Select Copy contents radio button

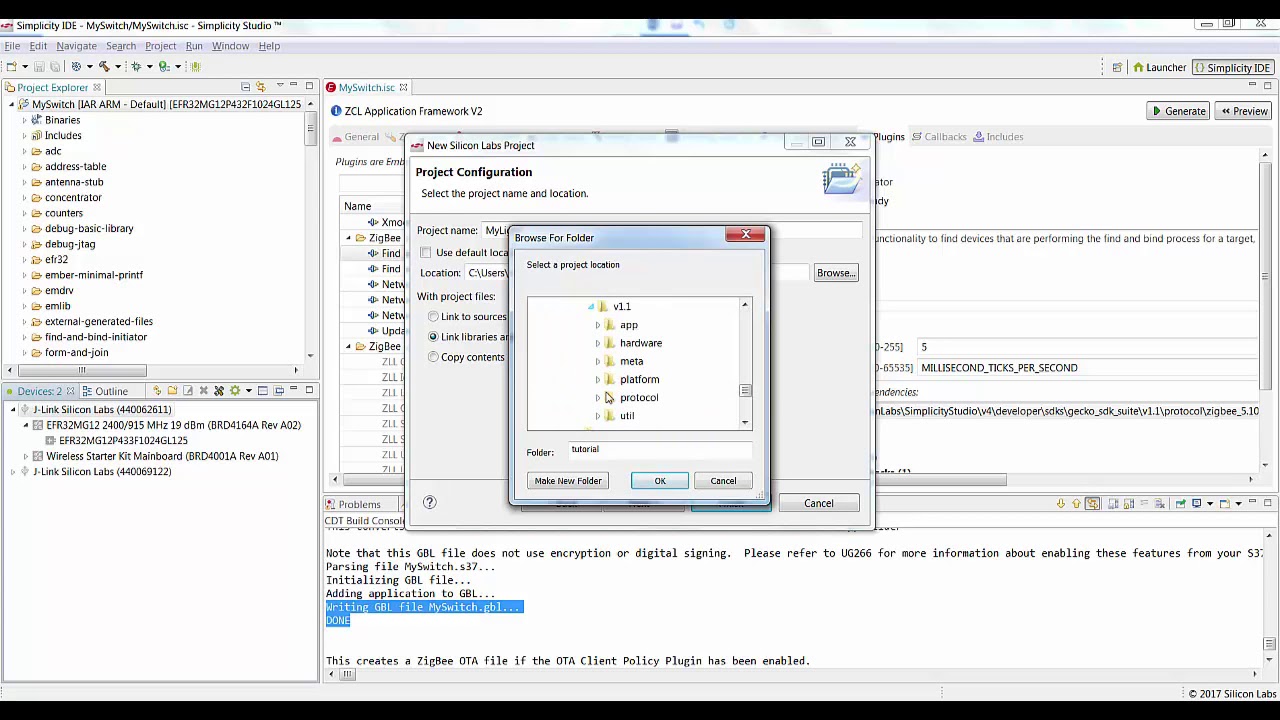(x=433, y=357)
